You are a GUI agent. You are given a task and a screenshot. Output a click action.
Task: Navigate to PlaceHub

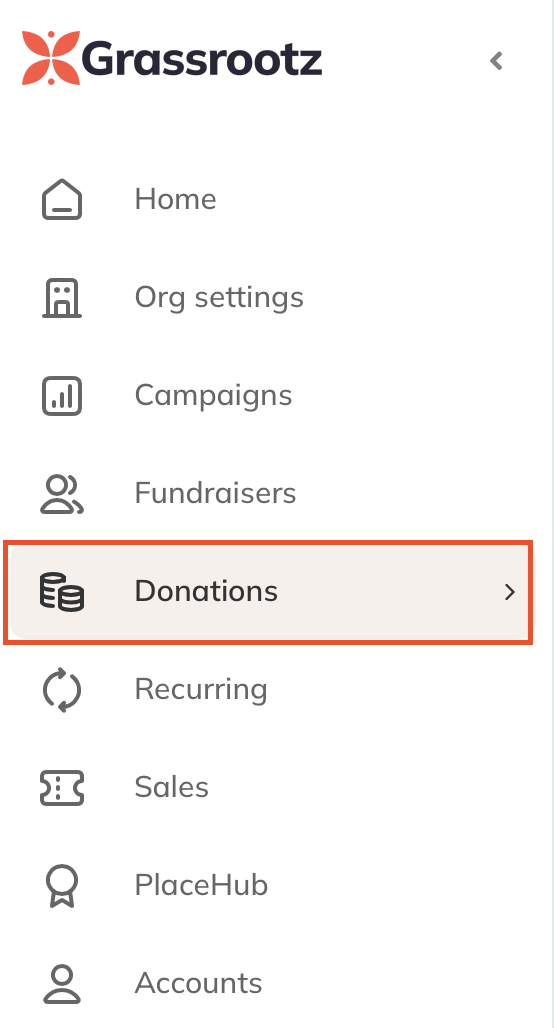coord(201,886)
